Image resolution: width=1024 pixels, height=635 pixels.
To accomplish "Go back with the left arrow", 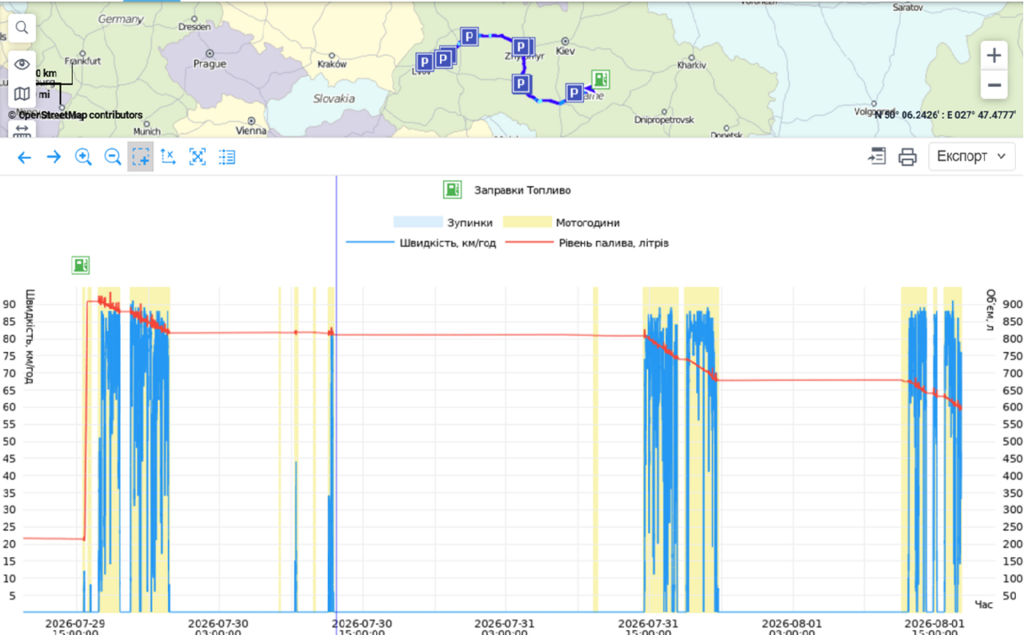I will 24,157.
